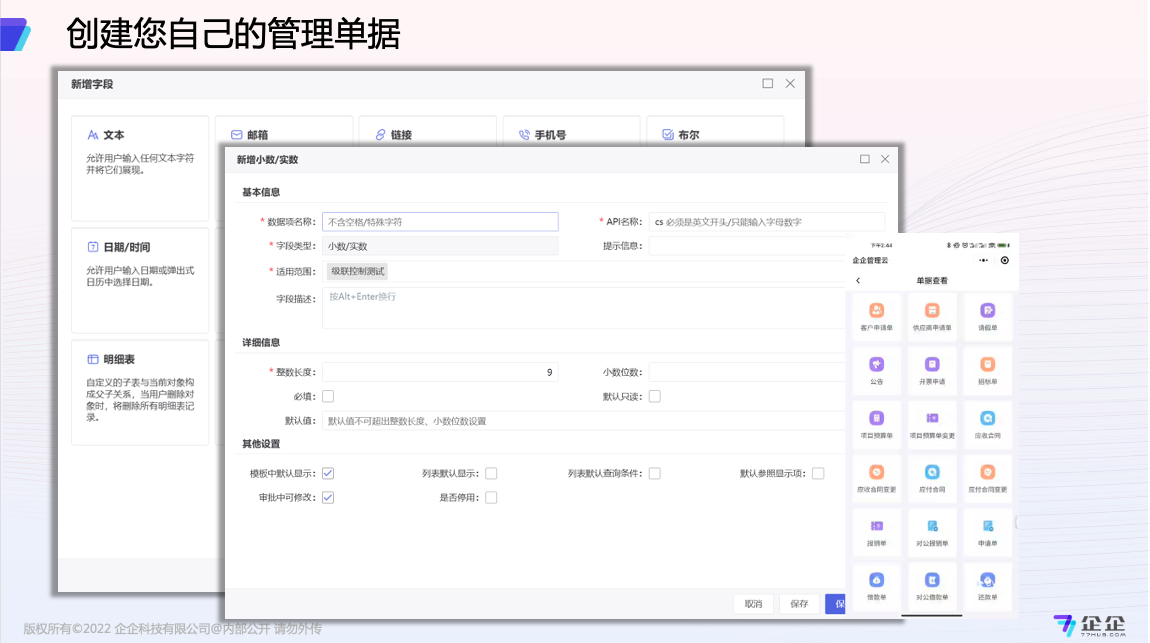Open the 客户申请单 icon in mobile panel
The width and height of the screenshot is (1150, 643).
tap(876, 311)
